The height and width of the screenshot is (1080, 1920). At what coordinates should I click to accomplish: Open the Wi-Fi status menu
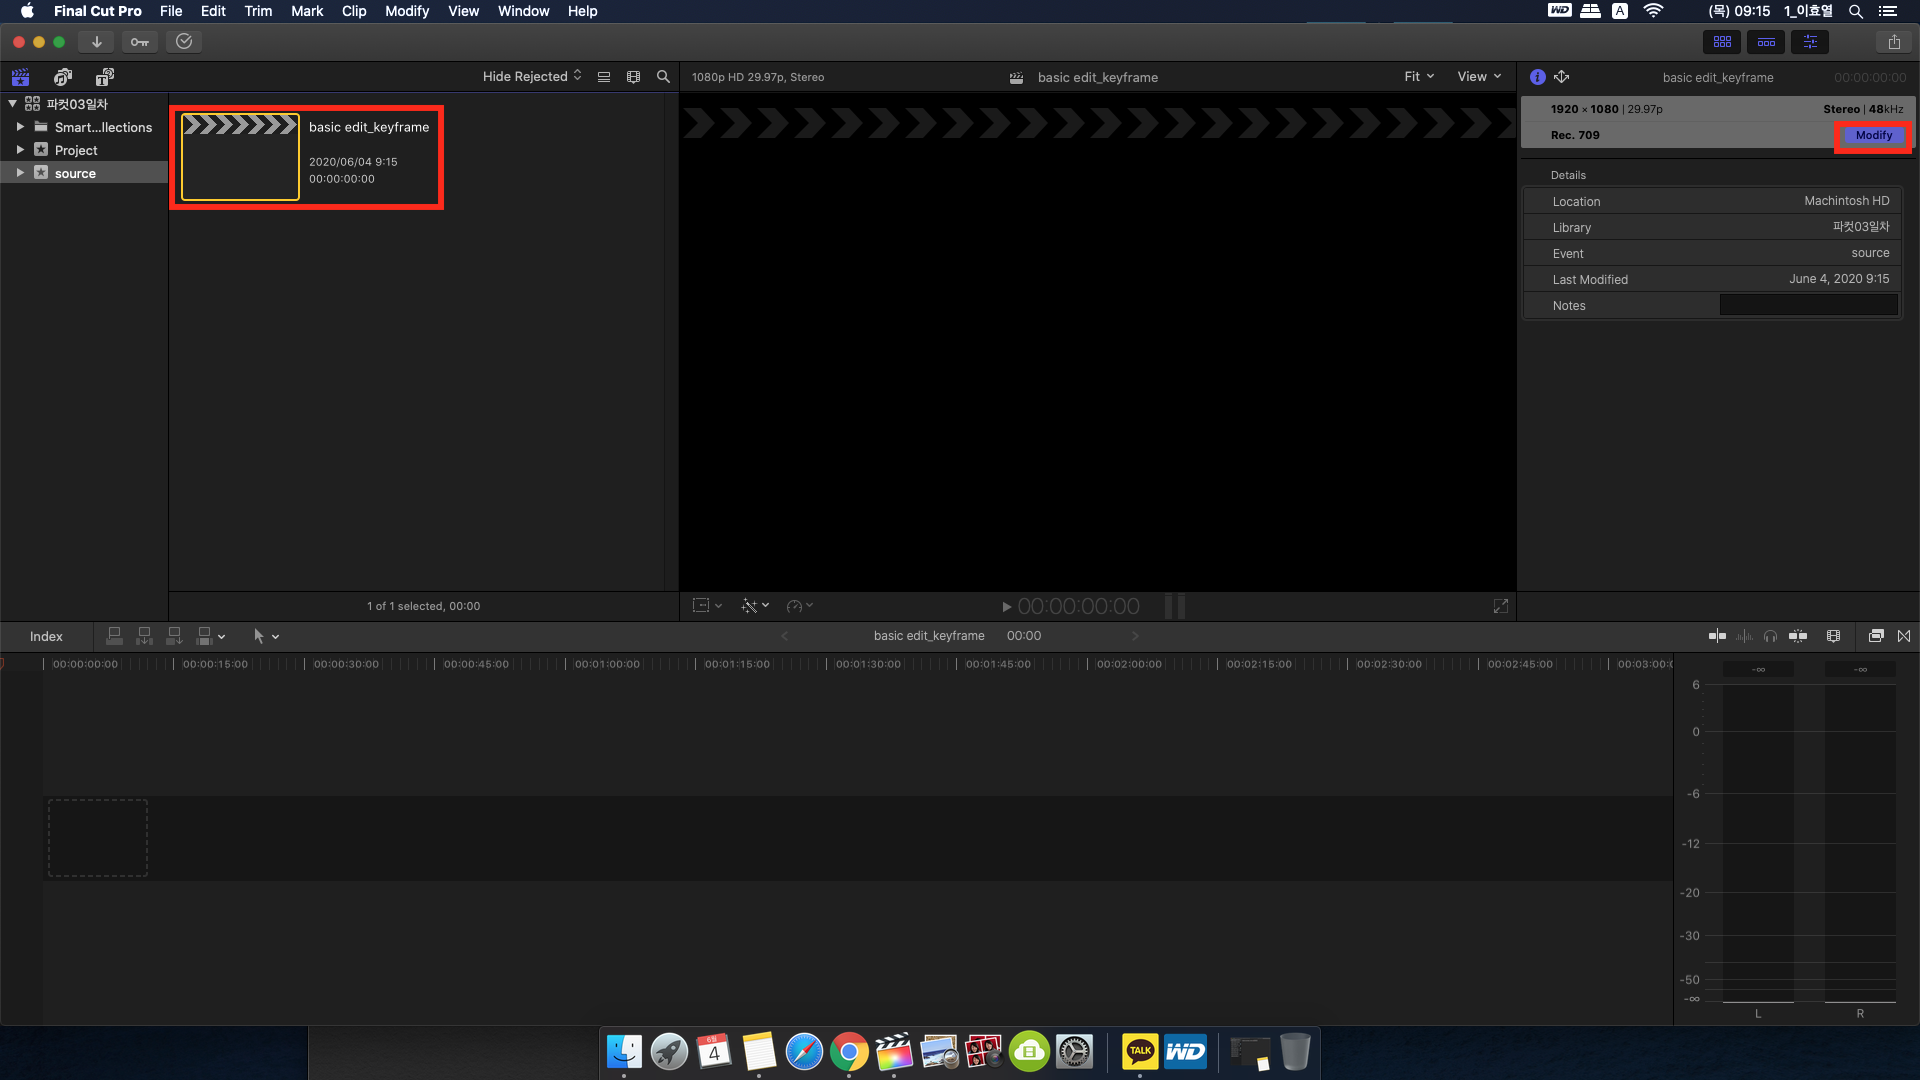1653,11
